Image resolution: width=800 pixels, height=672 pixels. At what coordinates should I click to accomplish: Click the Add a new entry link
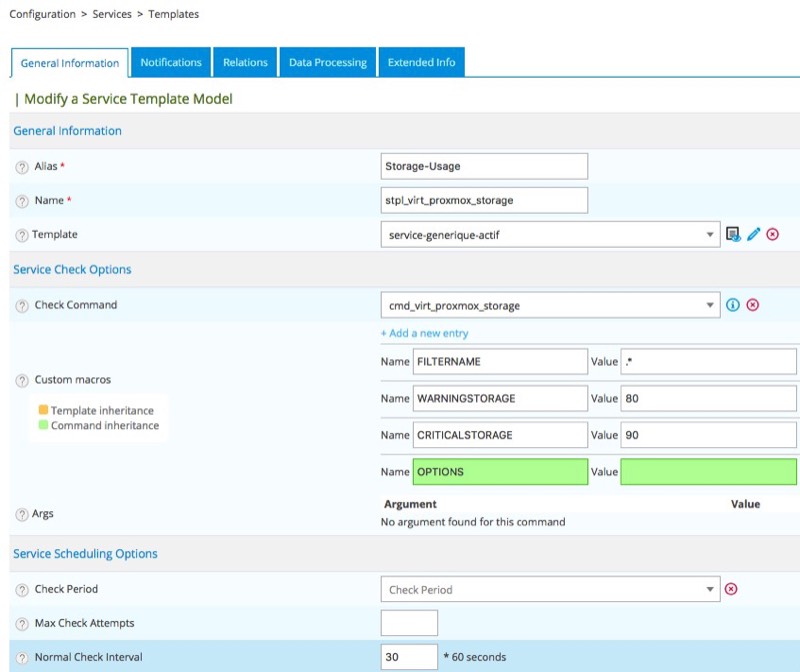click(424, 333)
